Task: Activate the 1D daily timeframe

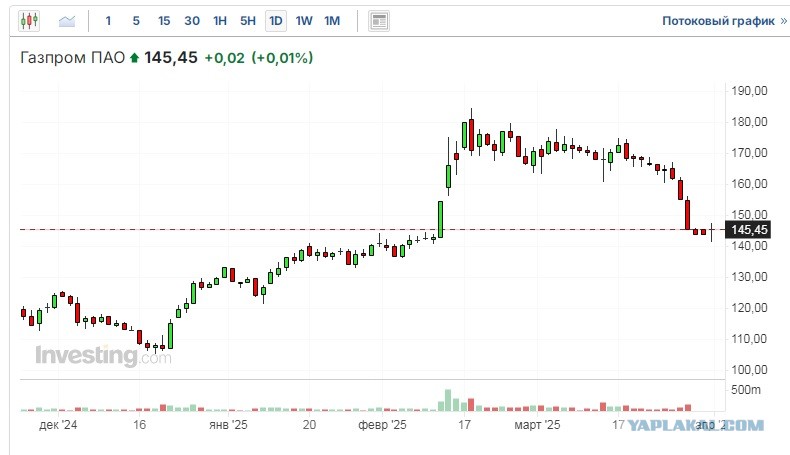Action: pos(276,21)
